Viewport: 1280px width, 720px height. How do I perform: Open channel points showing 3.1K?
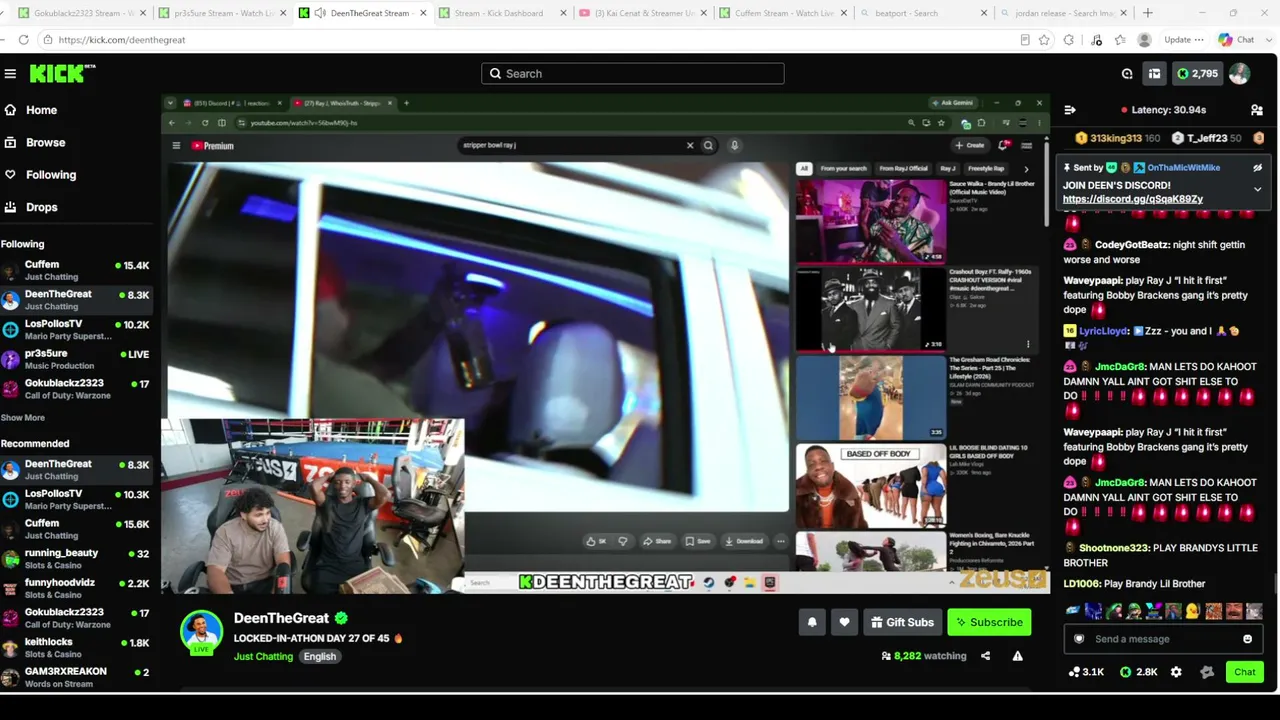click(x=1086, y=672)
